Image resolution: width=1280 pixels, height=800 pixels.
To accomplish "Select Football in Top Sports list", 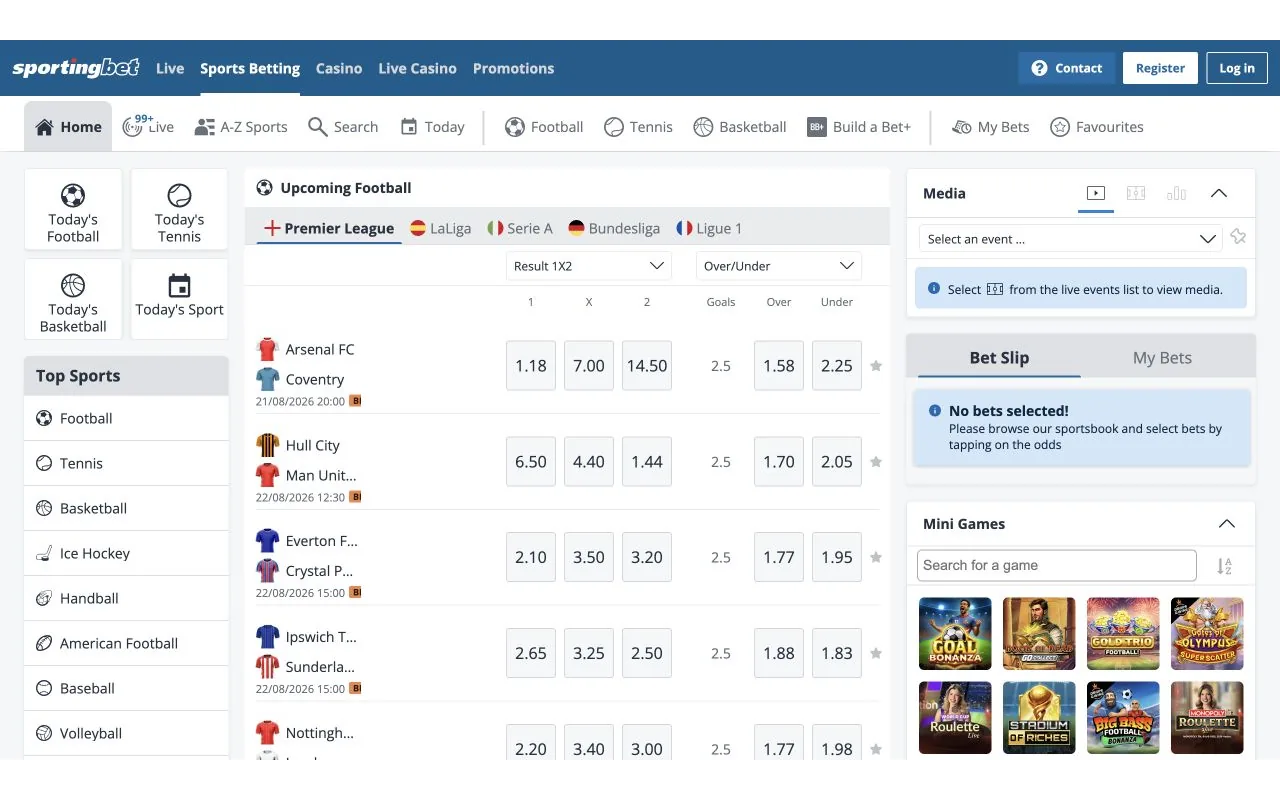I will 126,418.
